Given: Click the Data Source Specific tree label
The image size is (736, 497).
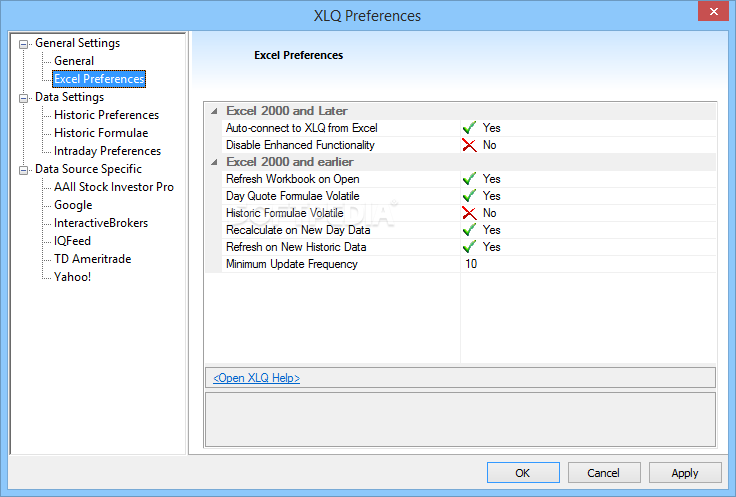Looking at the screenshot, I should [88, 169].
